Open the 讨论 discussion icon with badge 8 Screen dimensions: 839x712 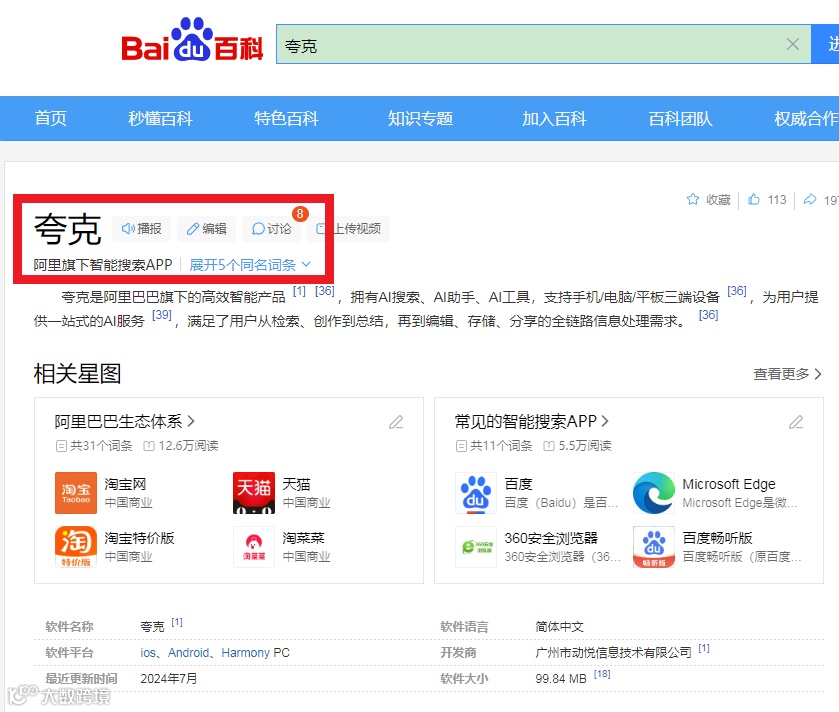click(x=271, y=229)
